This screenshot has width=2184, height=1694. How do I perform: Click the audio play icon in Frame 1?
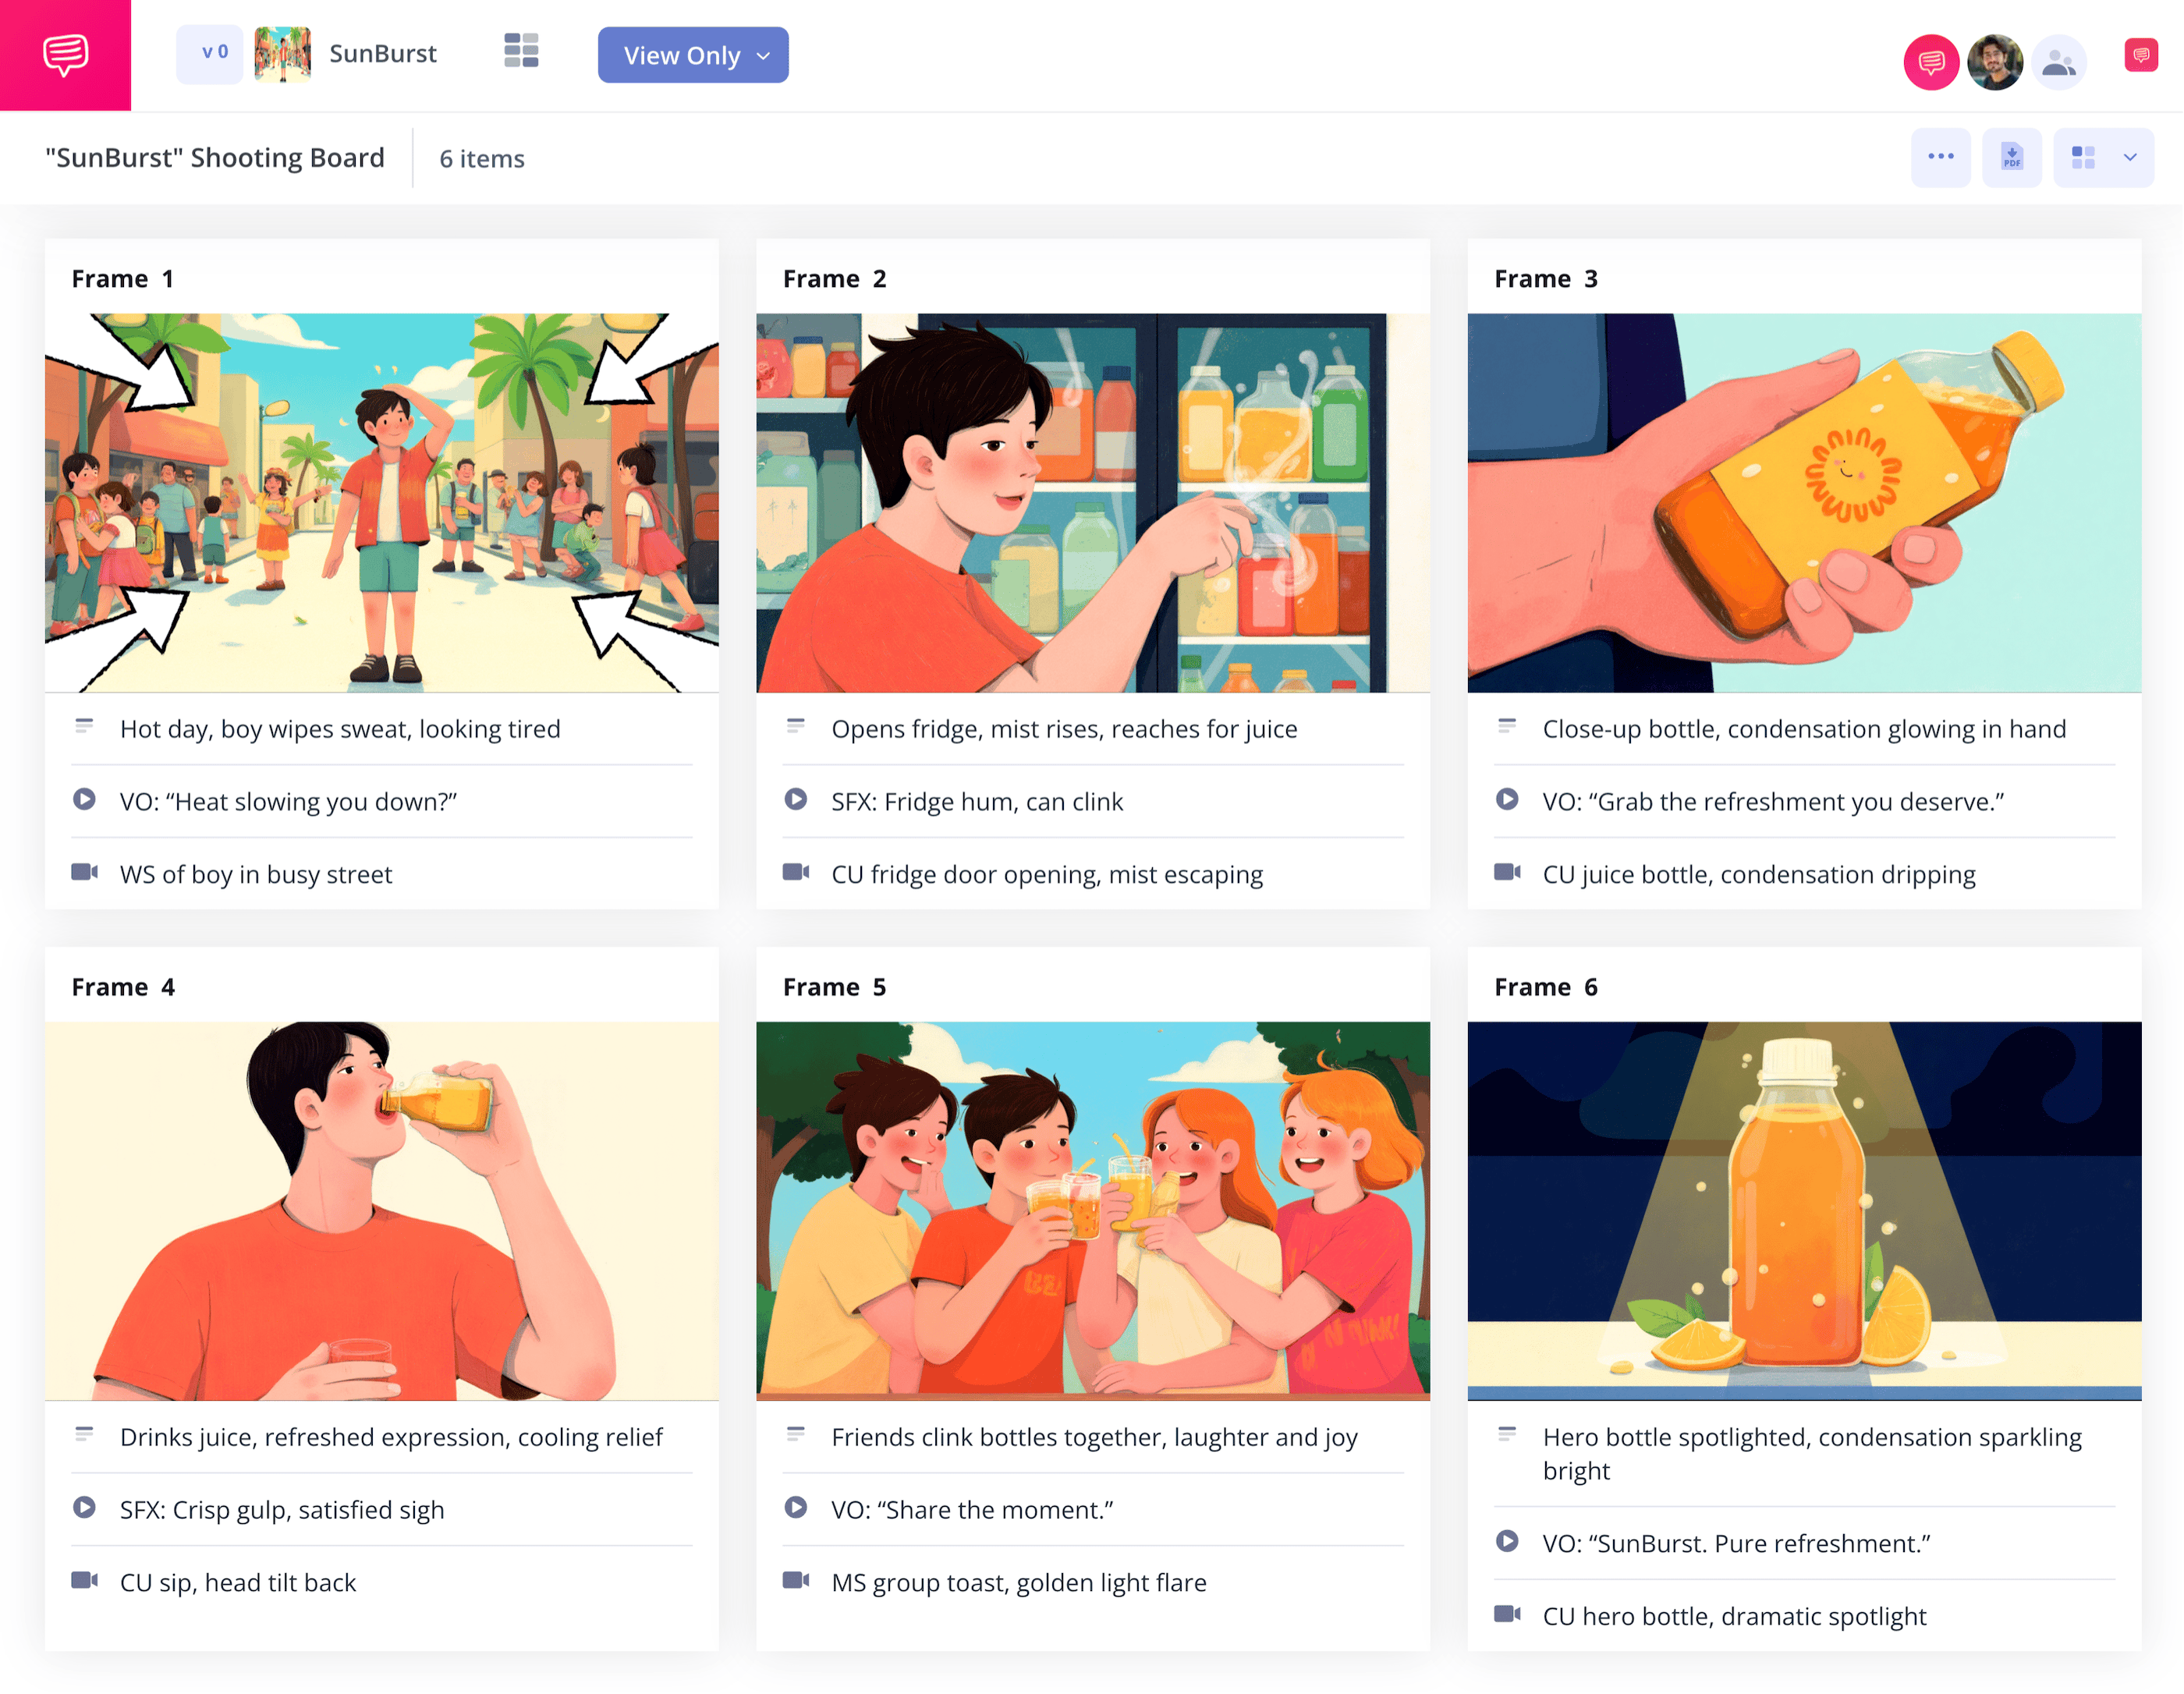(84, 800)
